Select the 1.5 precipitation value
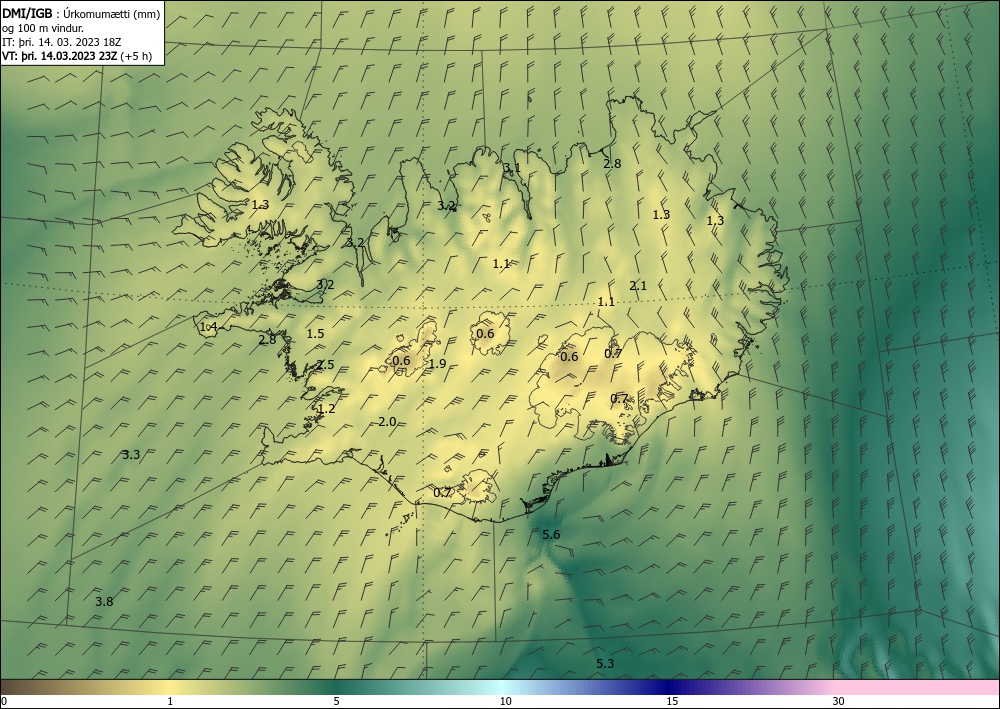 [315, 333]
